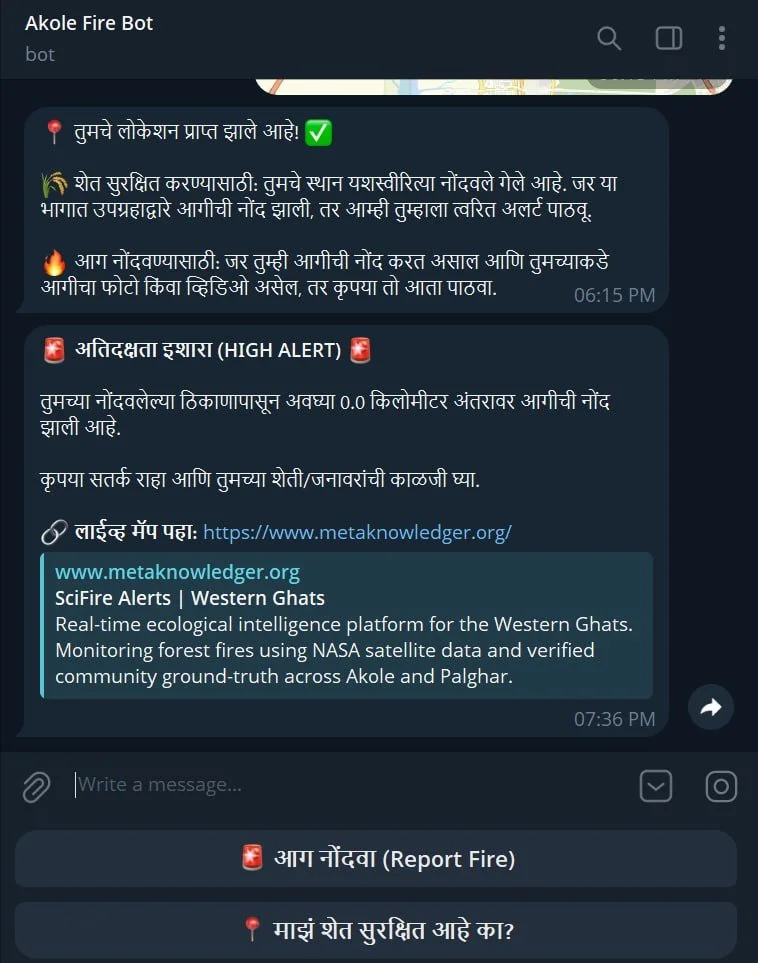Tap the माझं शेत सुरक्षित आहे का button
Screen dimensions: 758x963
376,930
